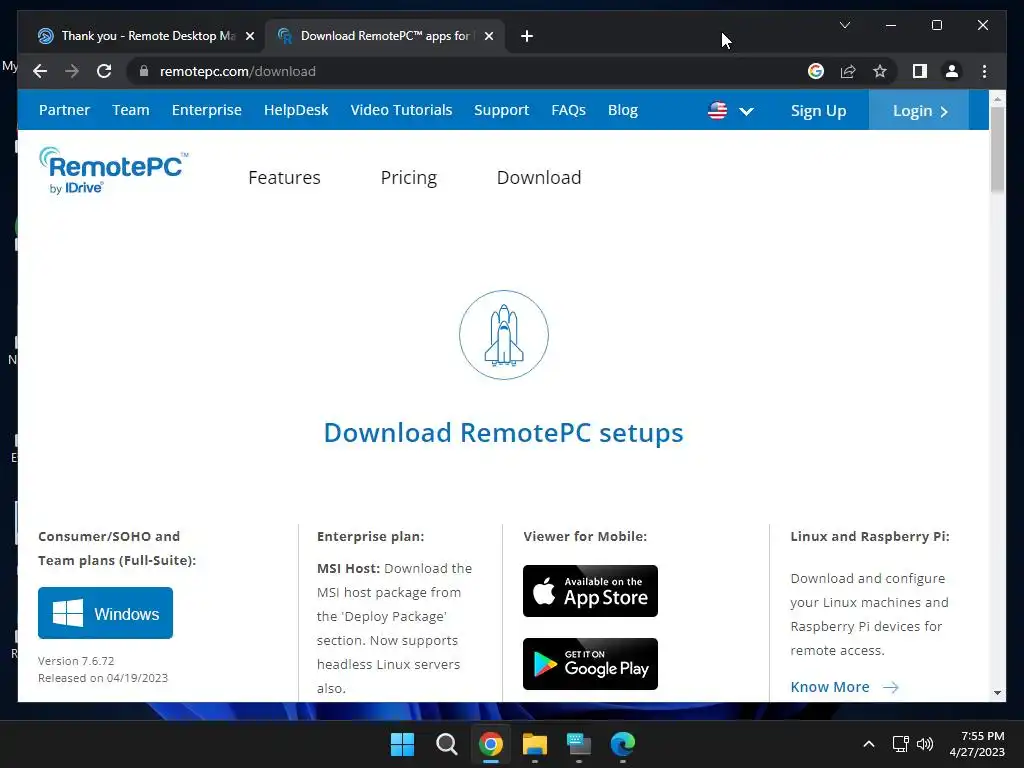Click the scrollbar down arrow
The width and height of the screenshot is (1024, 768).
(997, 692)
